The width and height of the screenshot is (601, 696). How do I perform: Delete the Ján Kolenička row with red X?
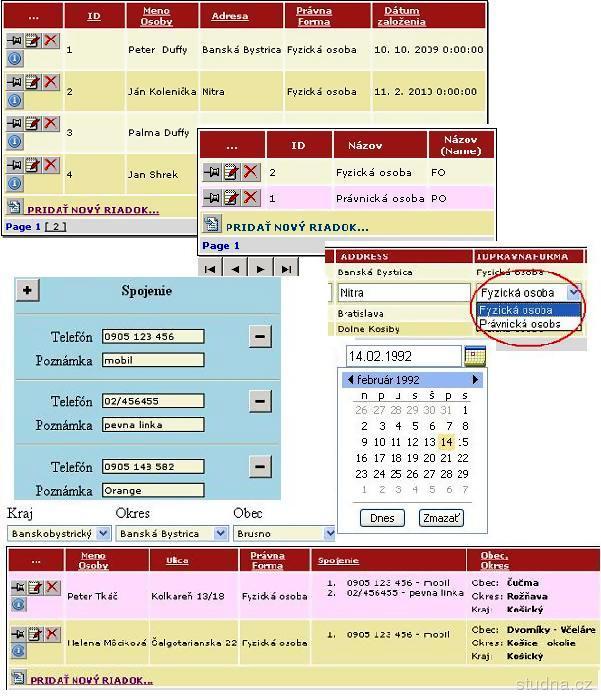51,82
